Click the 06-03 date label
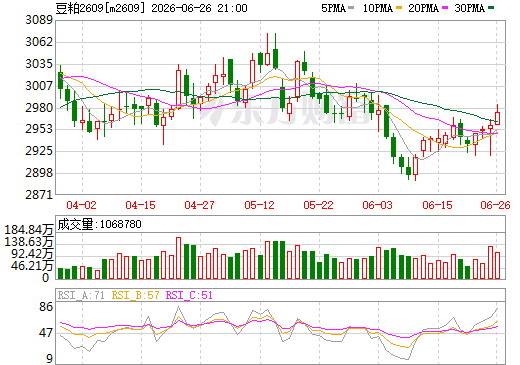The height and width of the screenshot is (365, 520). (x=377, y=205)
